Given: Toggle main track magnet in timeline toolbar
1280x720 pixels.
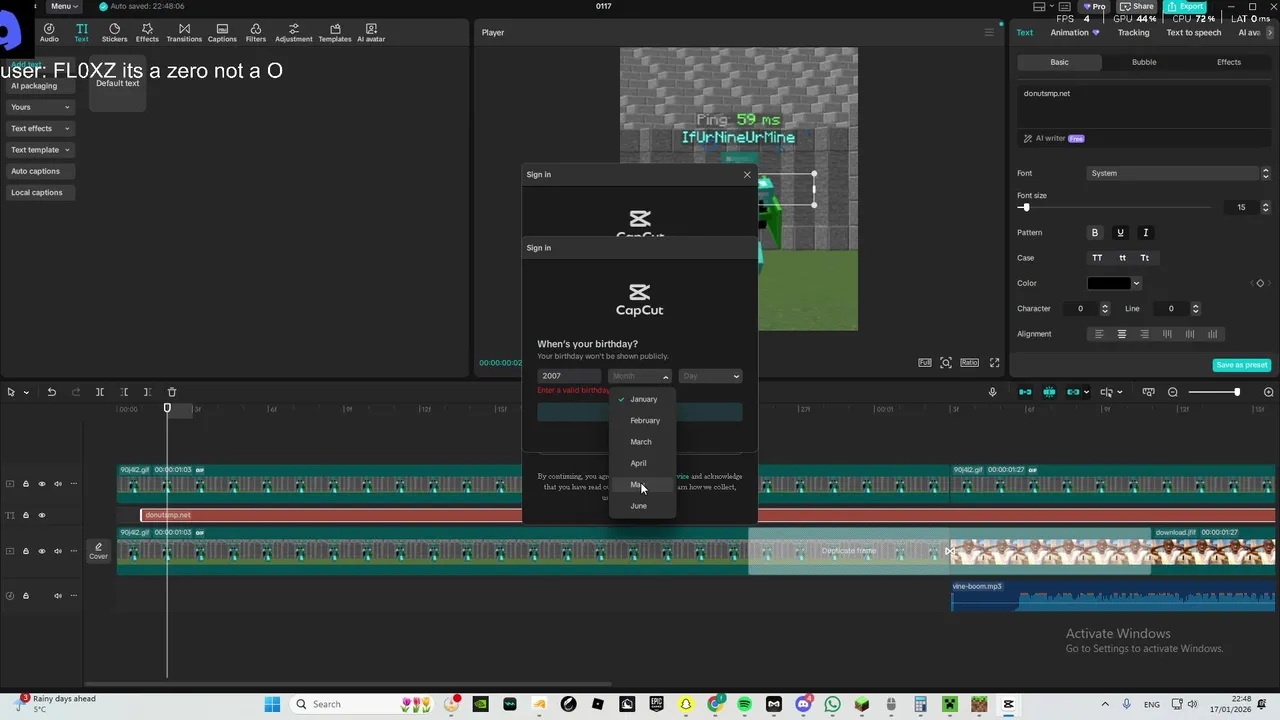Looking at the screenshot, I should (x=1025, y=392).
